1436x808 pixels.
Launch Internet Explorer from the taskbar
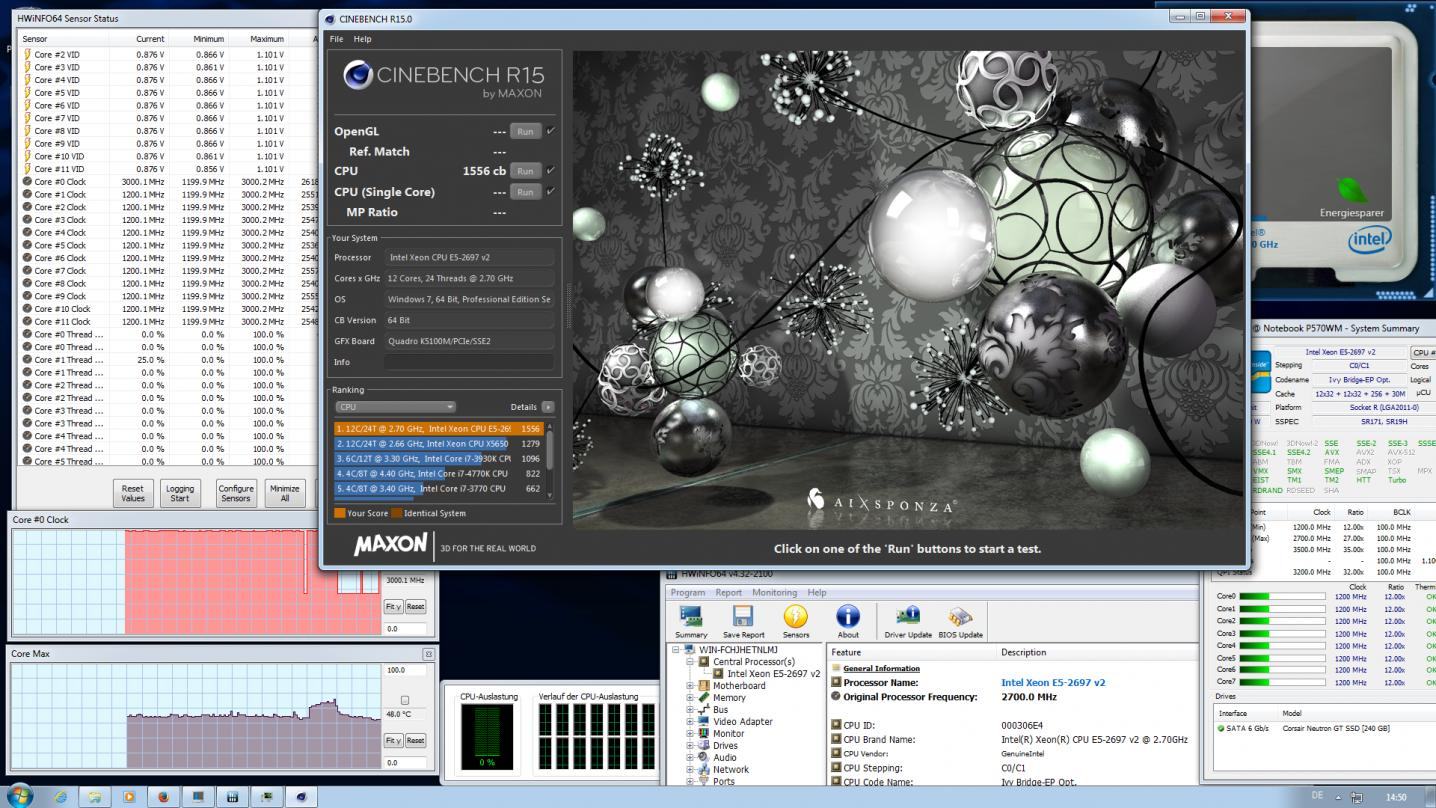point(60,797)
